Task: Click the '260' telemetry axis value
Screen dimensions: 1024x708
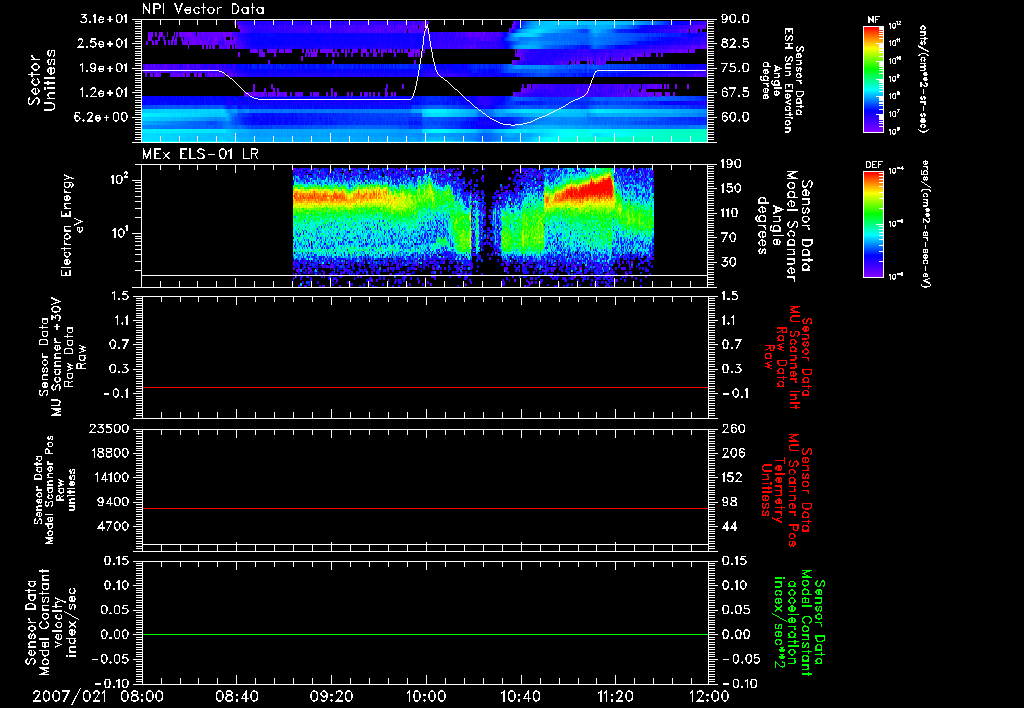Action: (x=733, y=428)
